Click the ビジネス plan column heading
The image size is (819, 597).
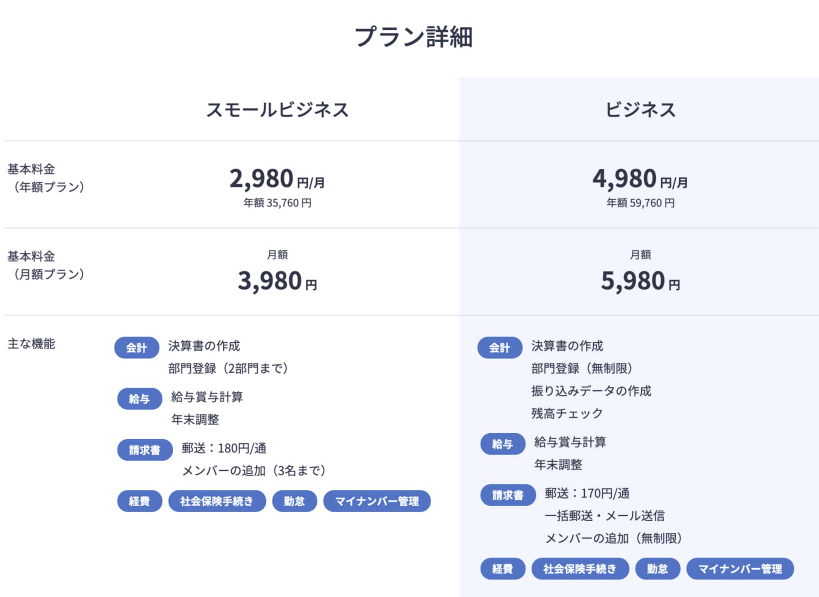[x=640, y=110]
